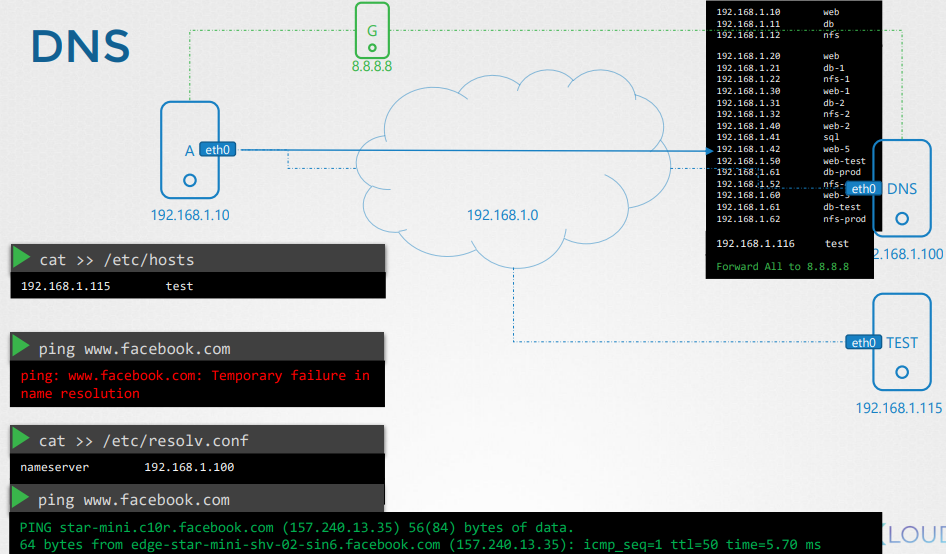Image resolution: width=946 pixels, height=554 pixels.
Task: Click DNS table row 192.168.1.22 nfs-1
Action: click(783, 79)
